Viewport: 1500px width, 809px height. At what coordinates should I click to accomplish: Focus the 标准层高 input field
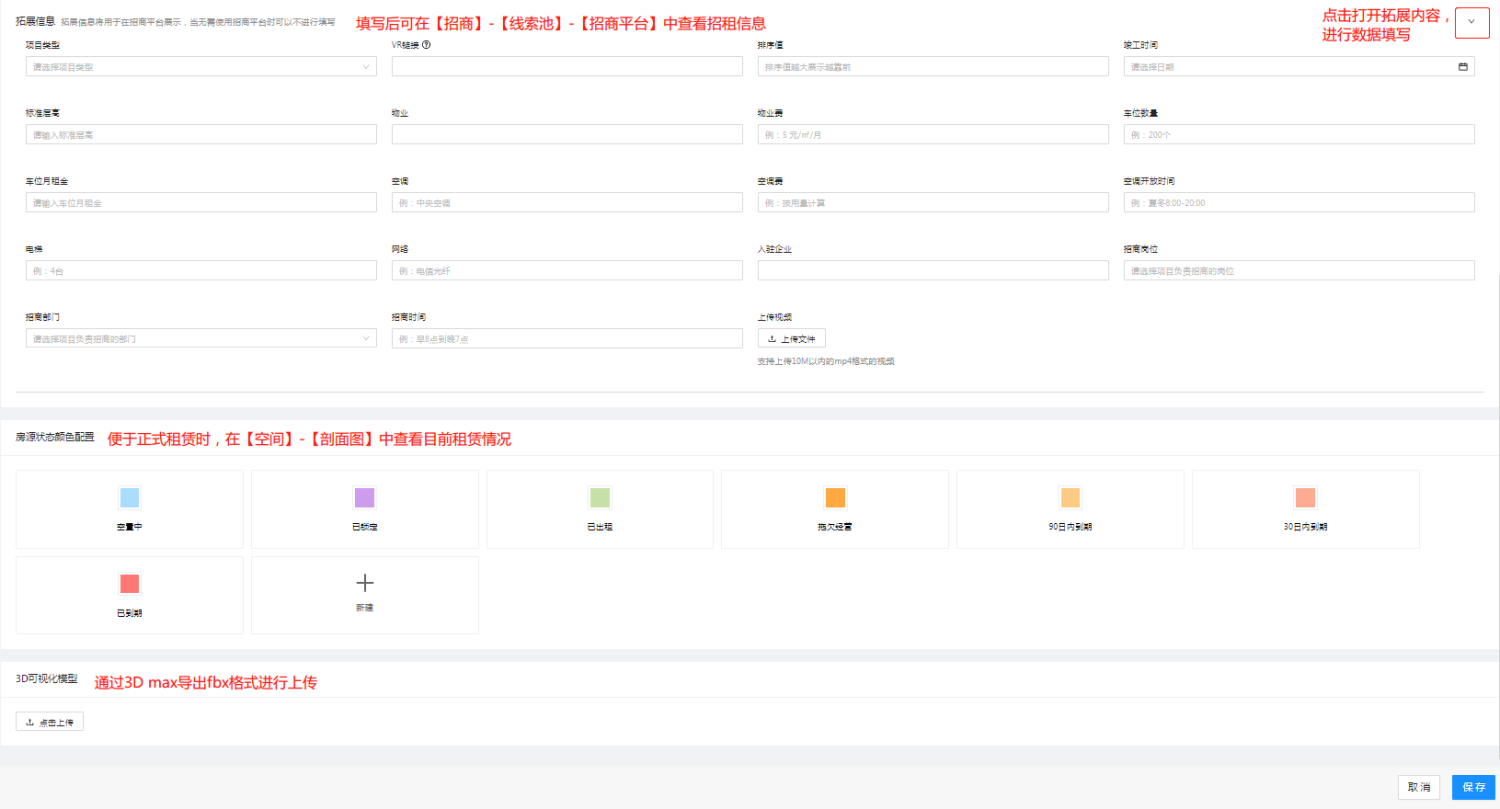pos(201,135)
